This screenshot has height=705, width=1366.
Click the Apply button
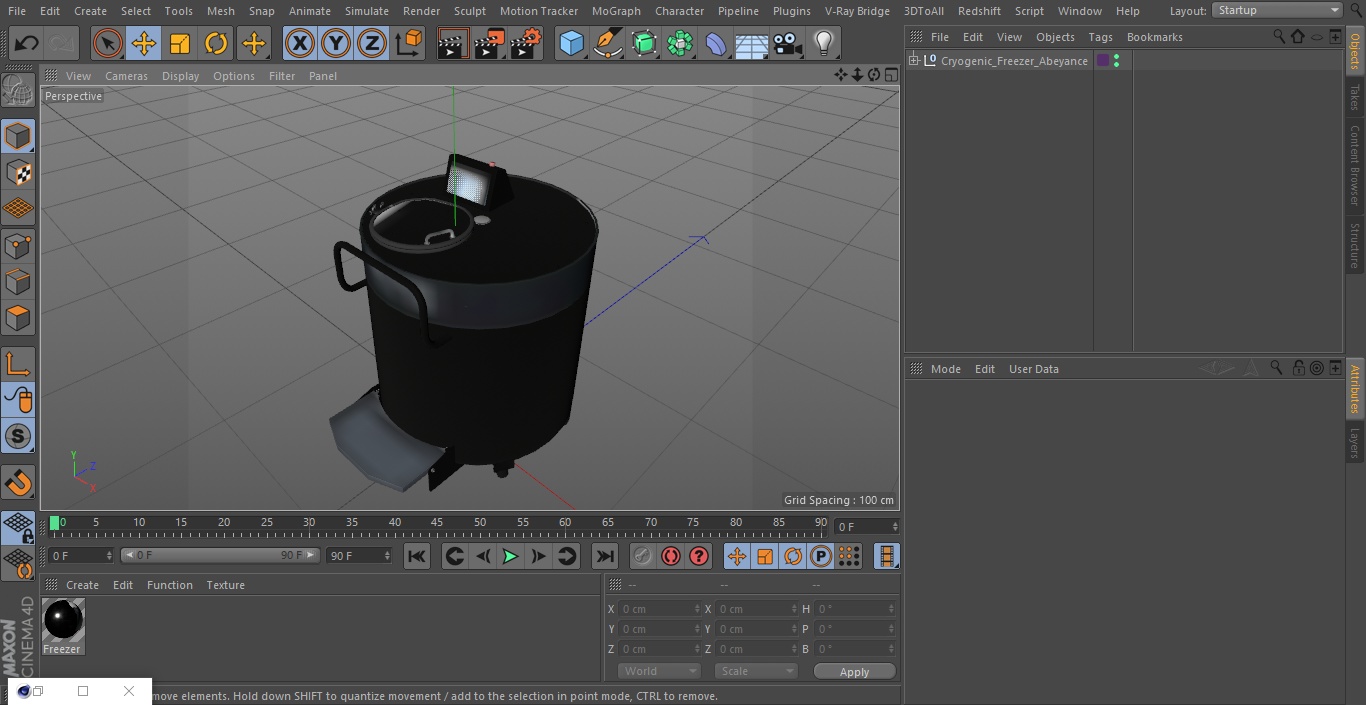[854, 671]
